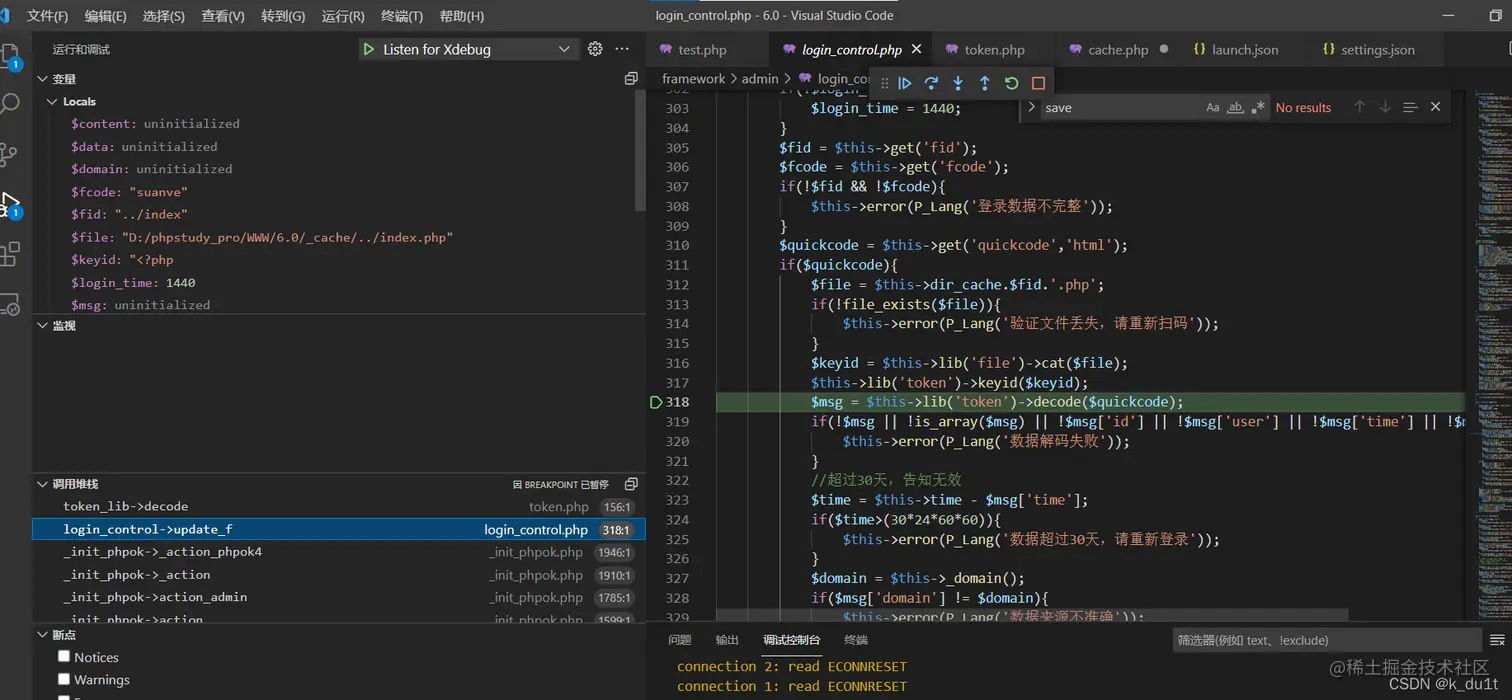This screenshot has height=700, width=1512.
Task: Switch to the token.php editor tab
Action: coord(993,49)
